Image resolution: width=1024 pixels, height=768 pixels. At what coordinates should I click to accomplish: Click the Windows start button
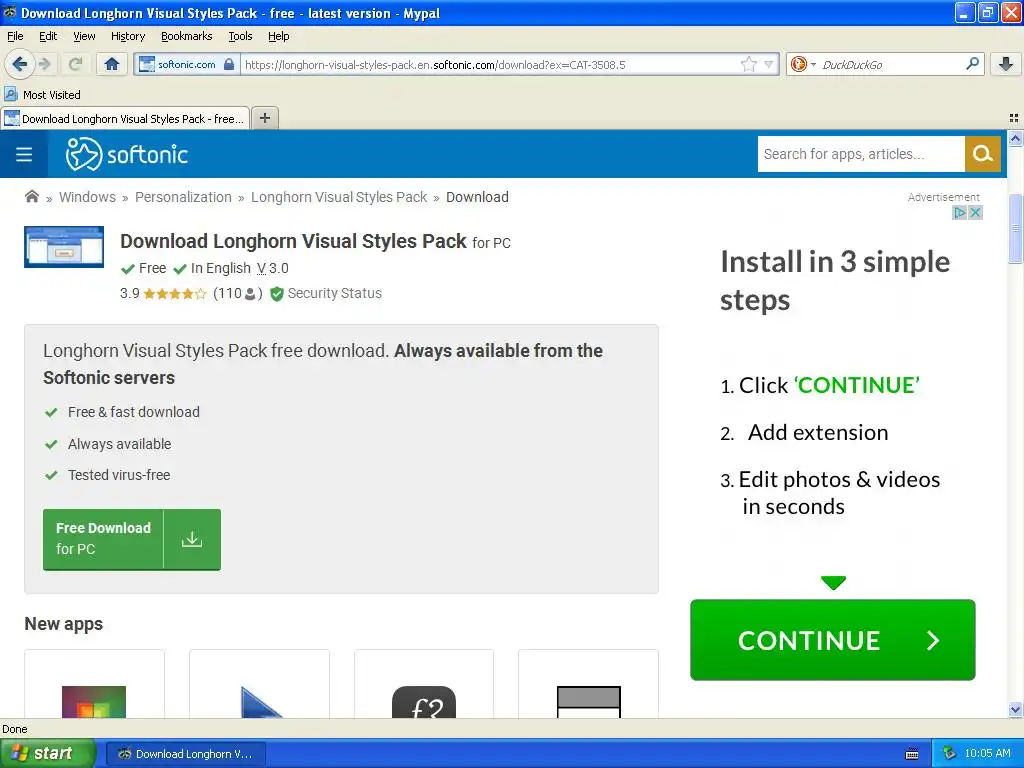coord(46,754)
